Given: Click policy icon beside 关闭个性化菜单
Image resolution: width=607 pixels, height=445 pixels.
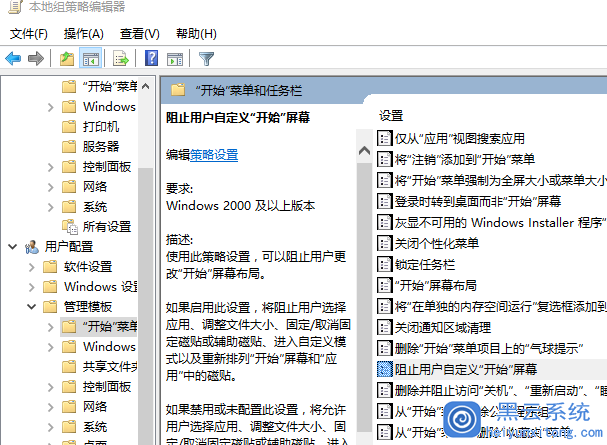Looking at the screenshot, I should click(x=384, y=243).
